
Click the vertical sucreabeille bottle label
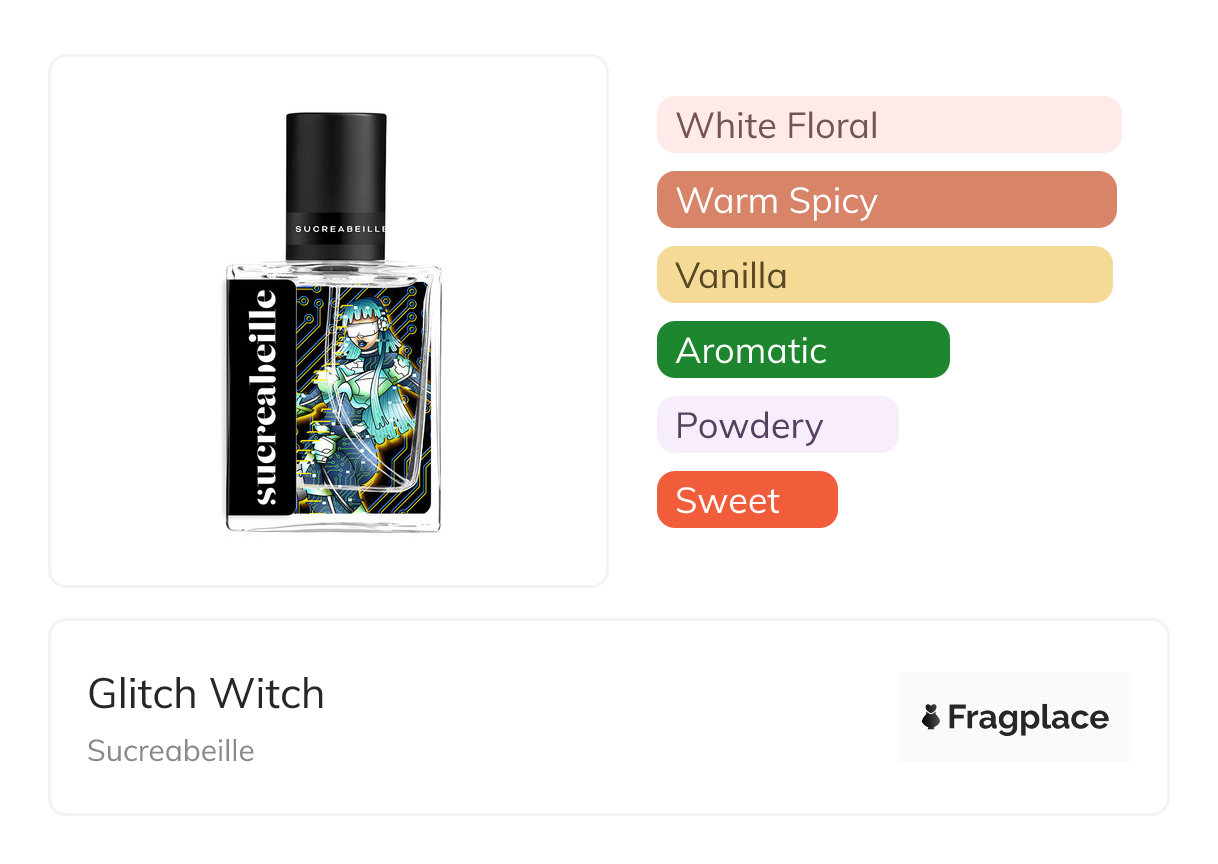coord(262,397)
